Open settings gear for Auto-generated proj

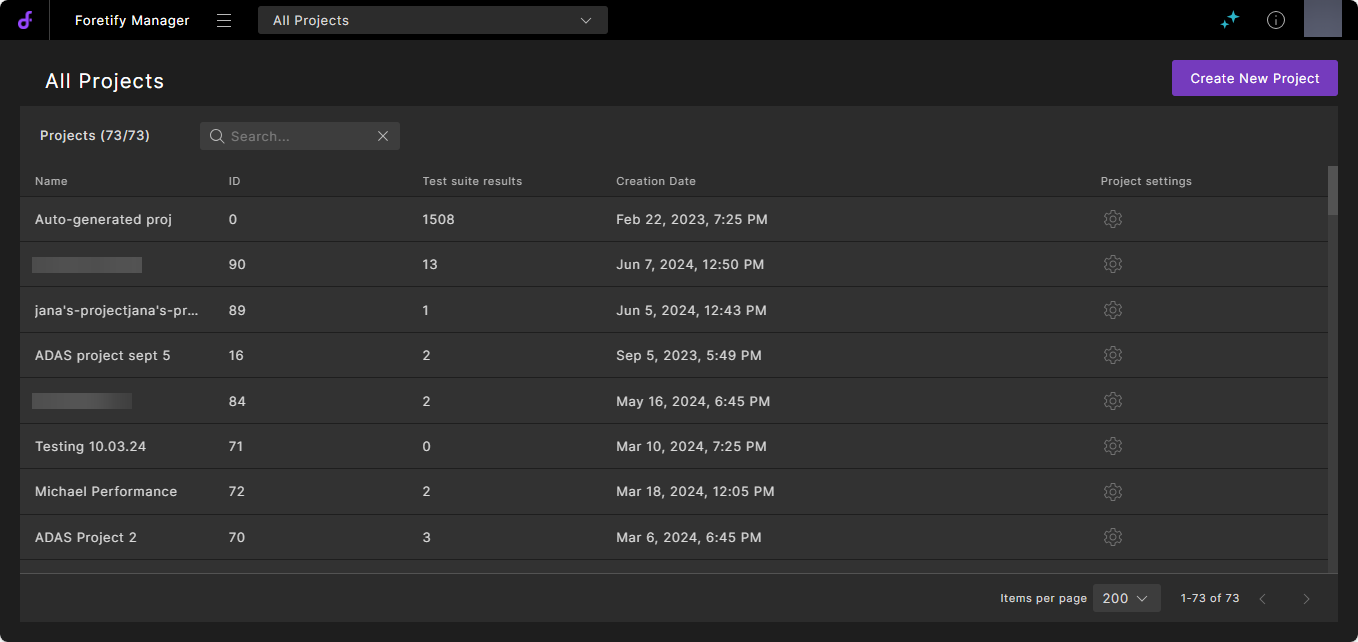pyautogui.click(x=1112, y=219)
